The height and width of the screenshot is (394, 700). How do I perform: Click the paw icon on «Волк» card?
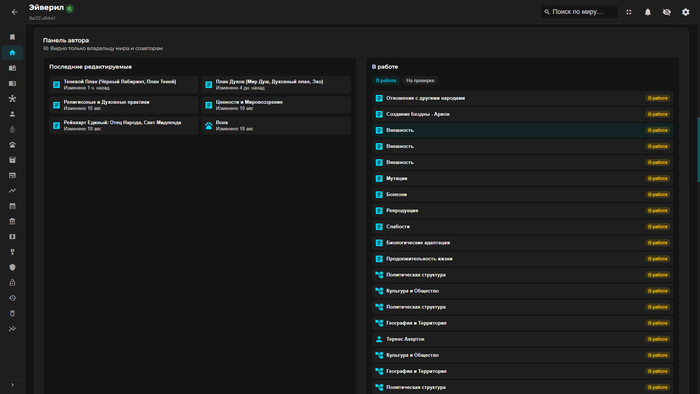pos(208,126)
